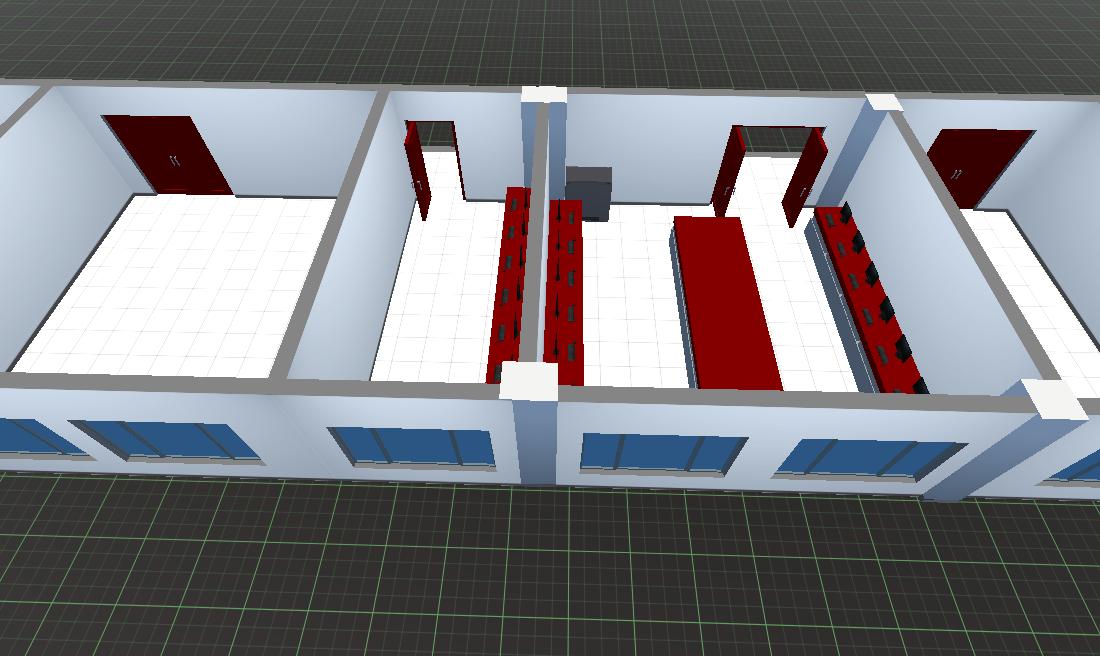Click the white pillar cap at back right

pyautogui.click(x=883, y=101)
